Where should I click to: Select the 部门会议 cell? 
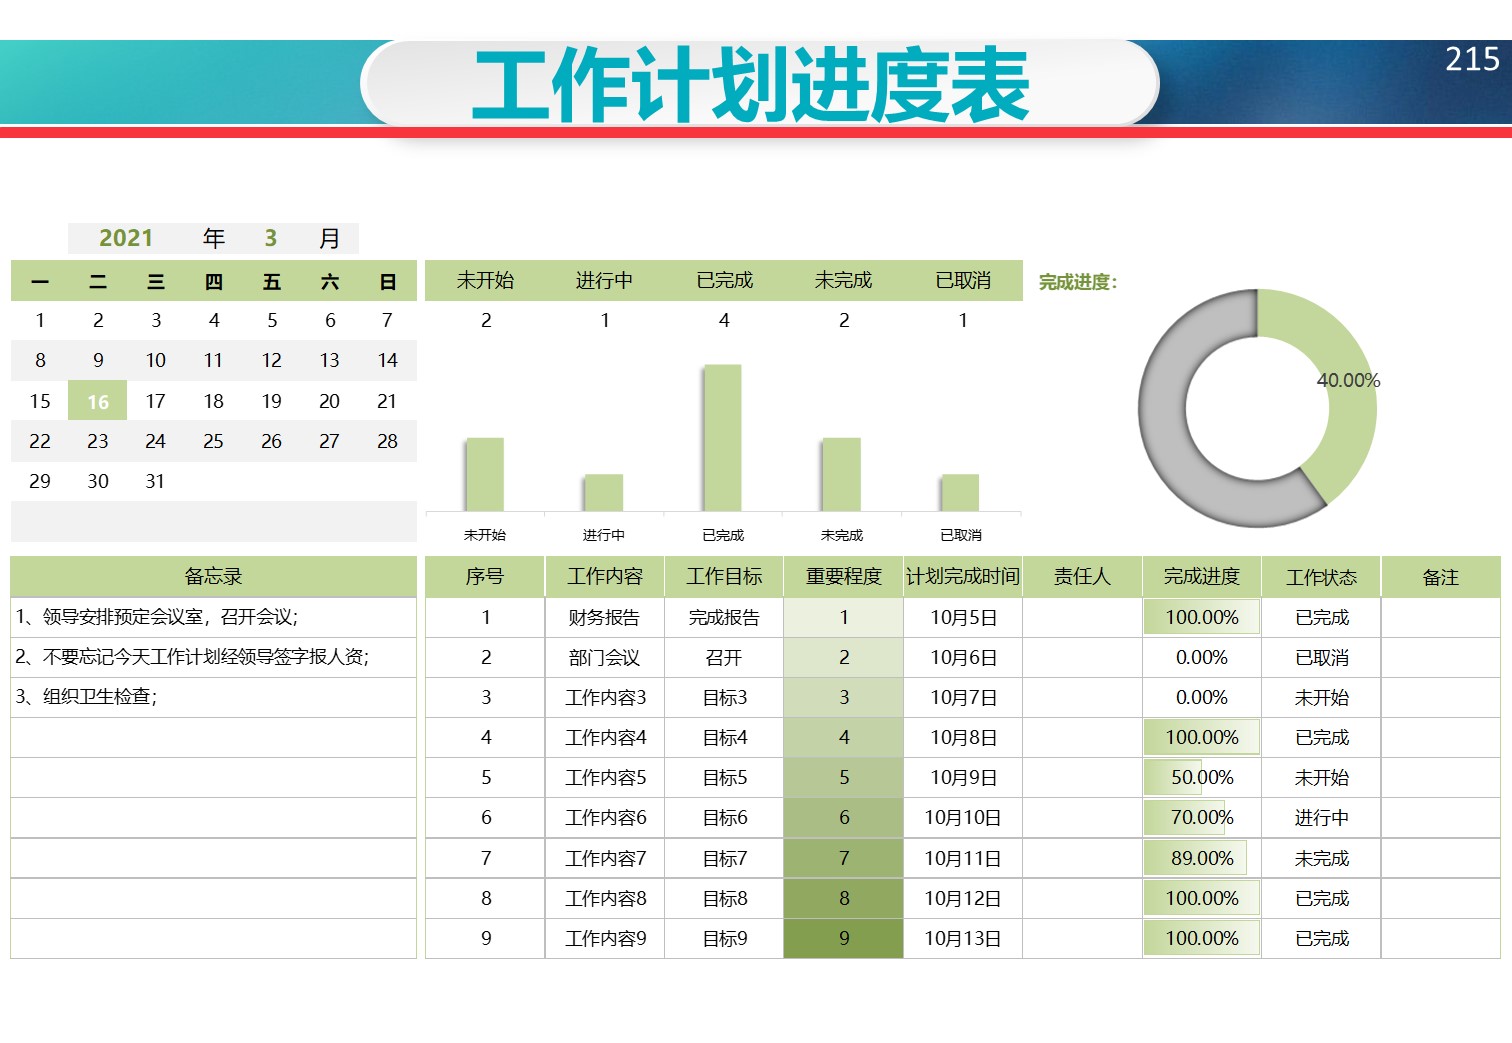pos(604,657)
